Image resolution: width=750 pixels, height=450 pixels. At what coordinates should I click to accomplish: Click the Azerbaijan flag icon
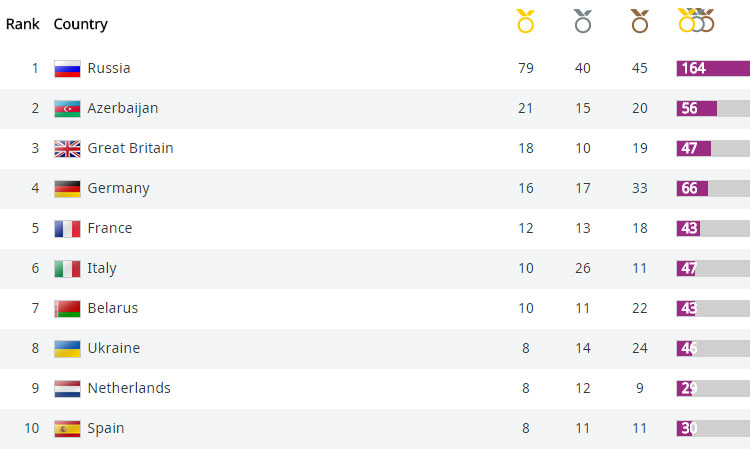click(x=67, y=109)
